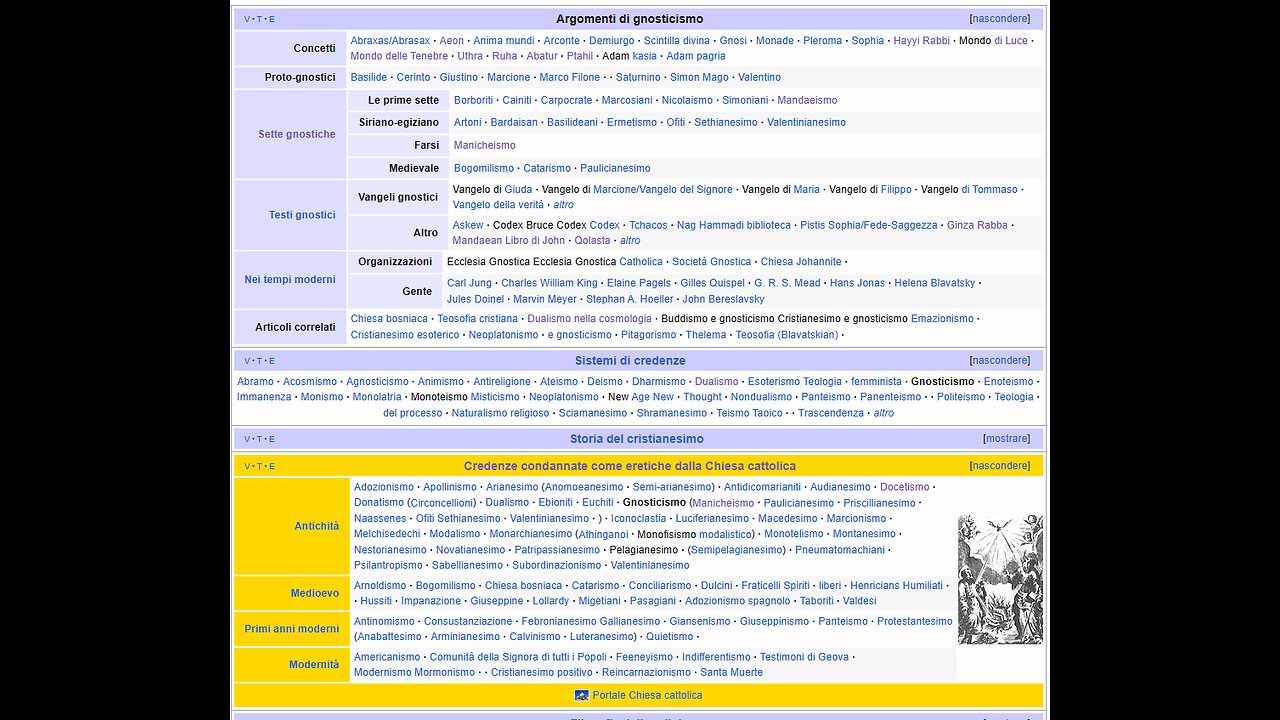Screen dimensions: 1280x720
Task: Open the Trascendenza link
Action: pos(831,413)
